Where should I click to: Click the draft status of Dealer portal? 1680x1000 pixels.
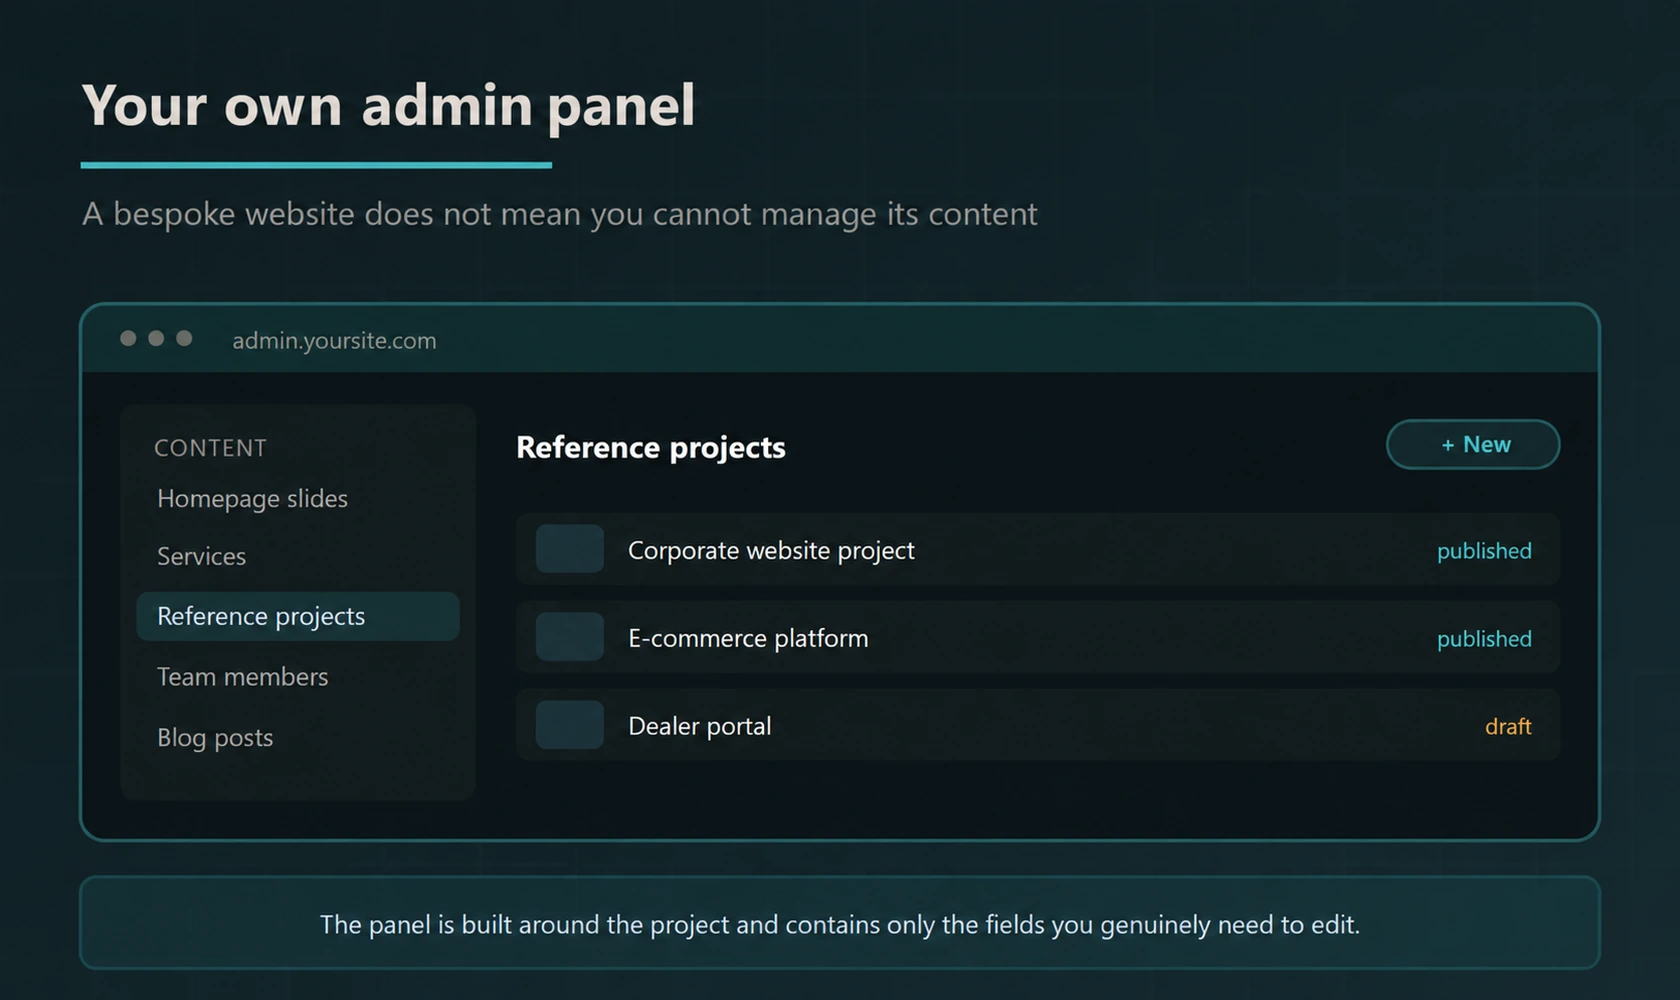point(1508,727)
